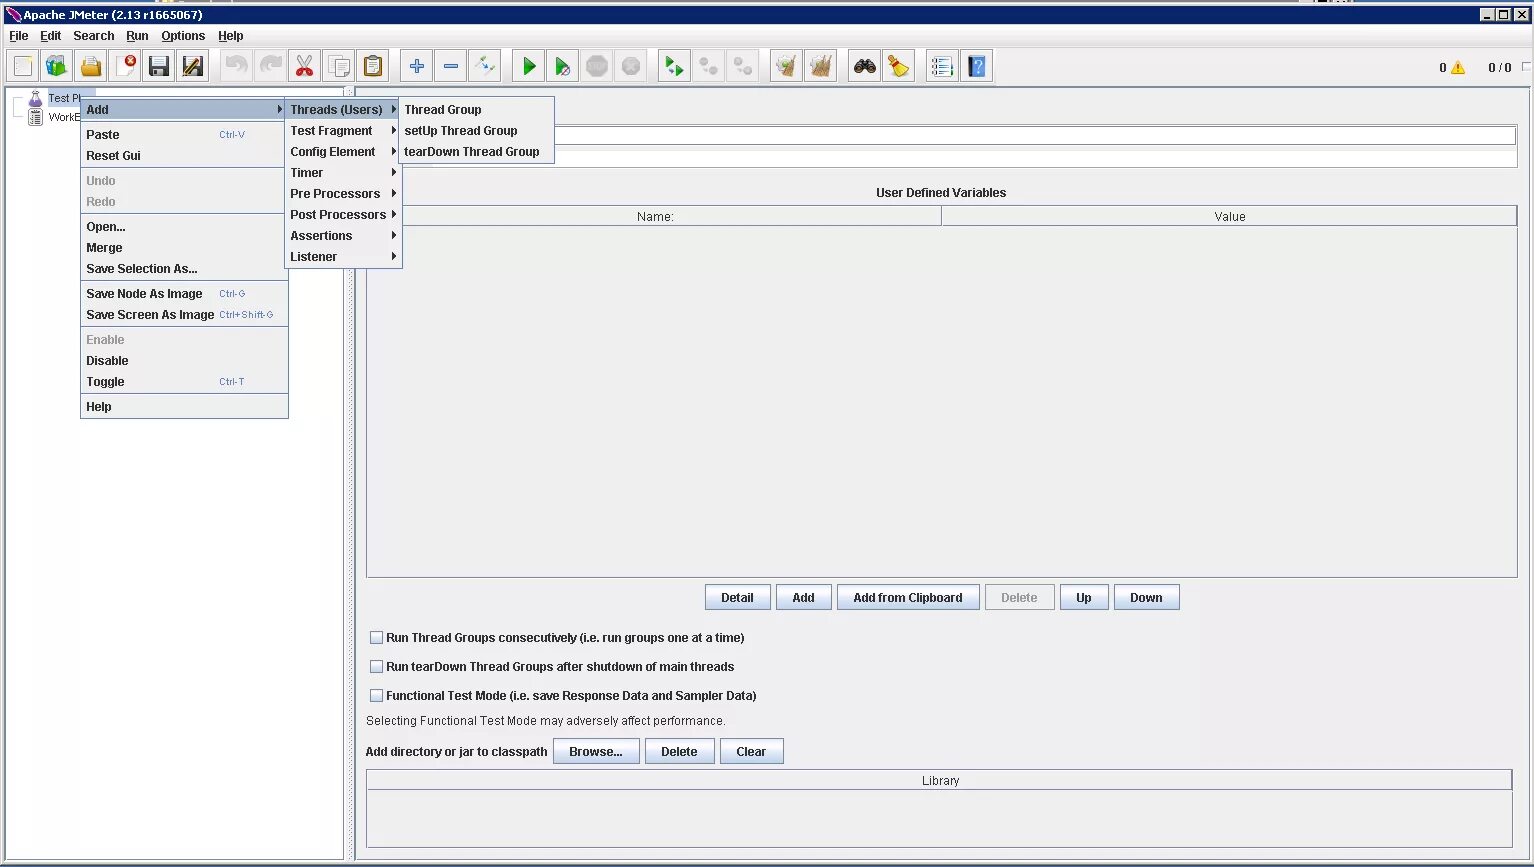Viewport: 1534px width, 867px height.
Task: Choose Reset Gui in context menu
Action: tap(184, 156)
